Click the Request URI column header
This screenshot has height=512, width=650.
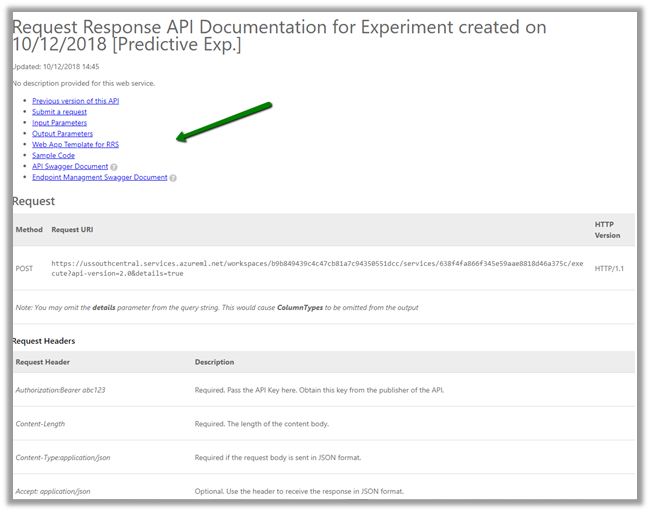(73, 230)
